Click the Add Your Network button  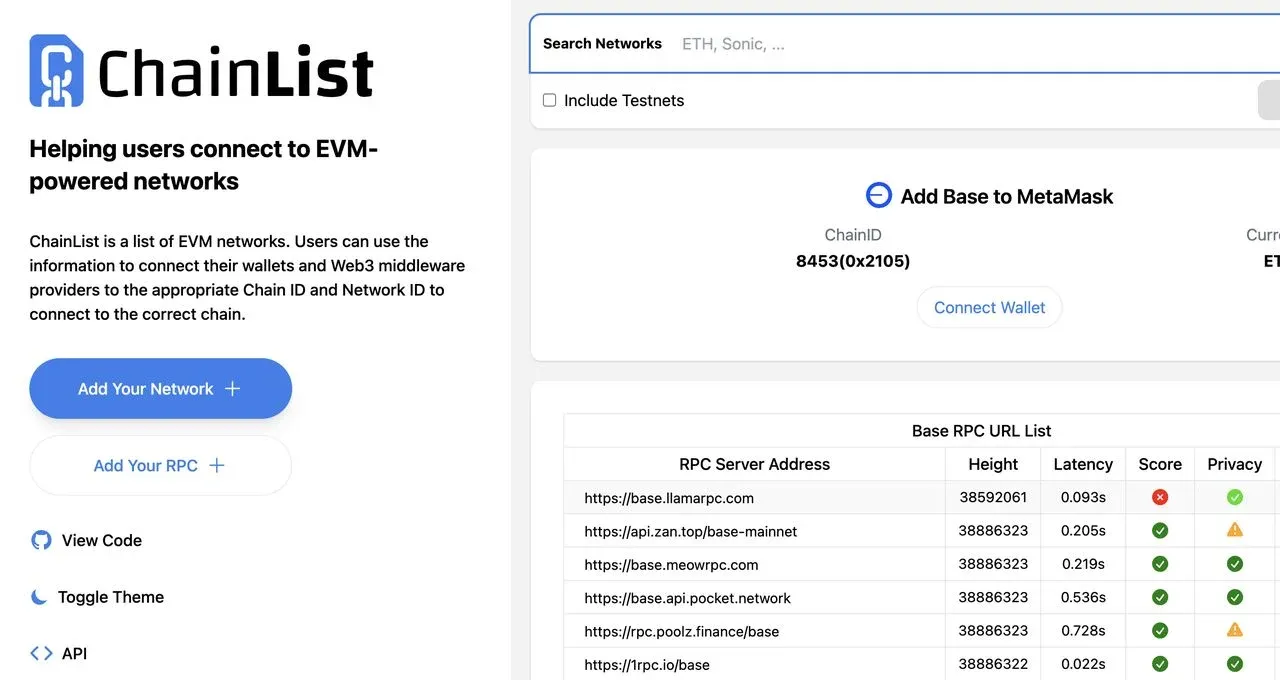[160, 388]
